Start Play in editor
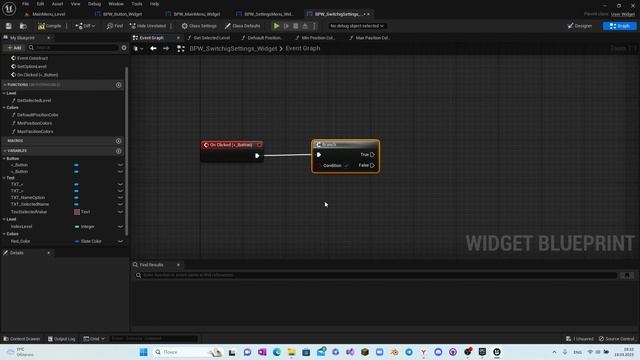Image resolution: width=640 pixels, height=360 pixels. 276,26
